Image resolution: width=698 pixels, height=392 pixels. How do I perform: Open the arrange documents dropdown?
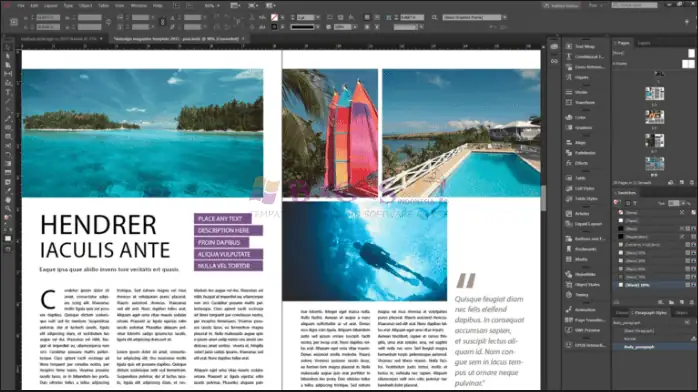point(270,6)
